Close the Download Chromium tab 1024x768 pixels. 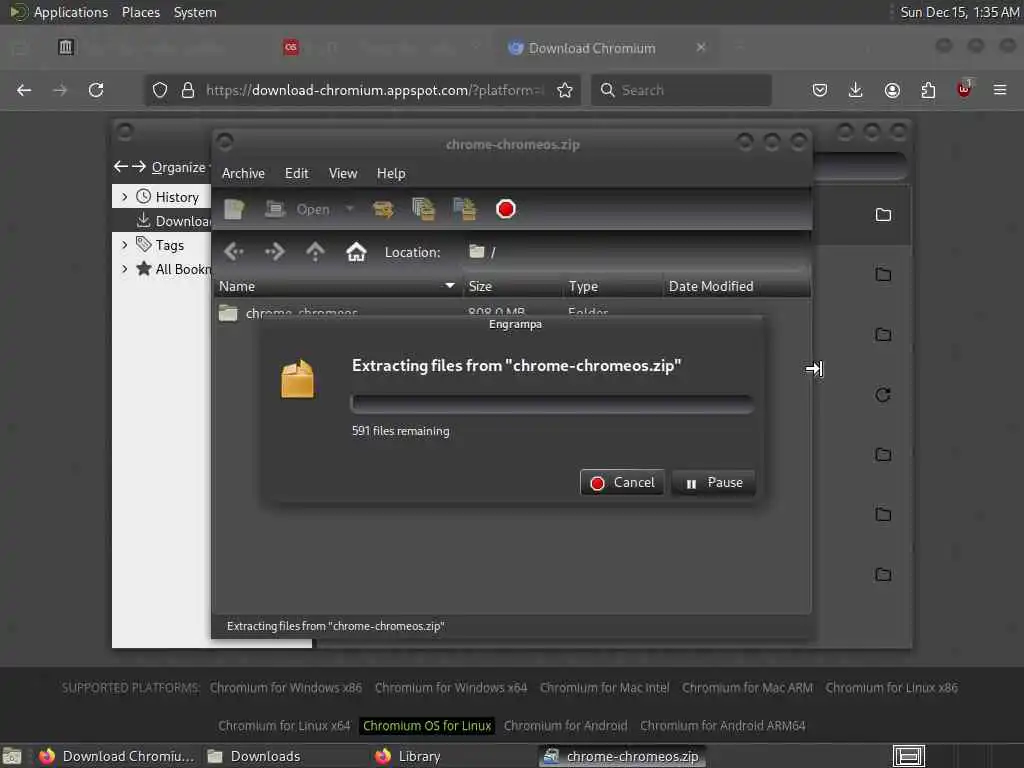pos(701,48)
